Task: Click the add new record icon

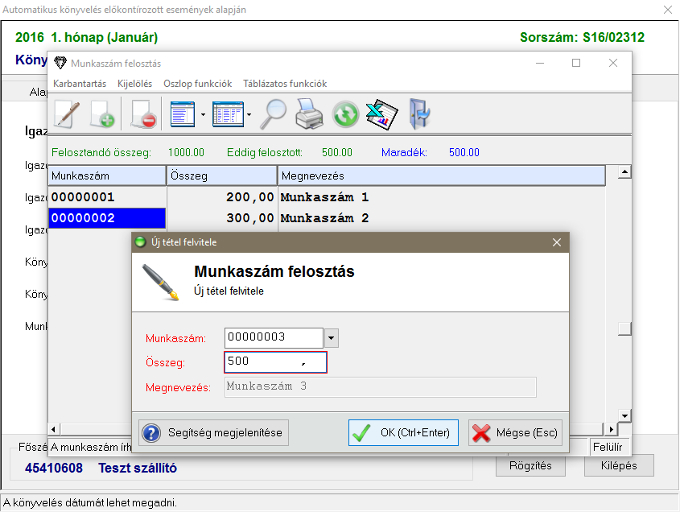Action: point(103,115)
